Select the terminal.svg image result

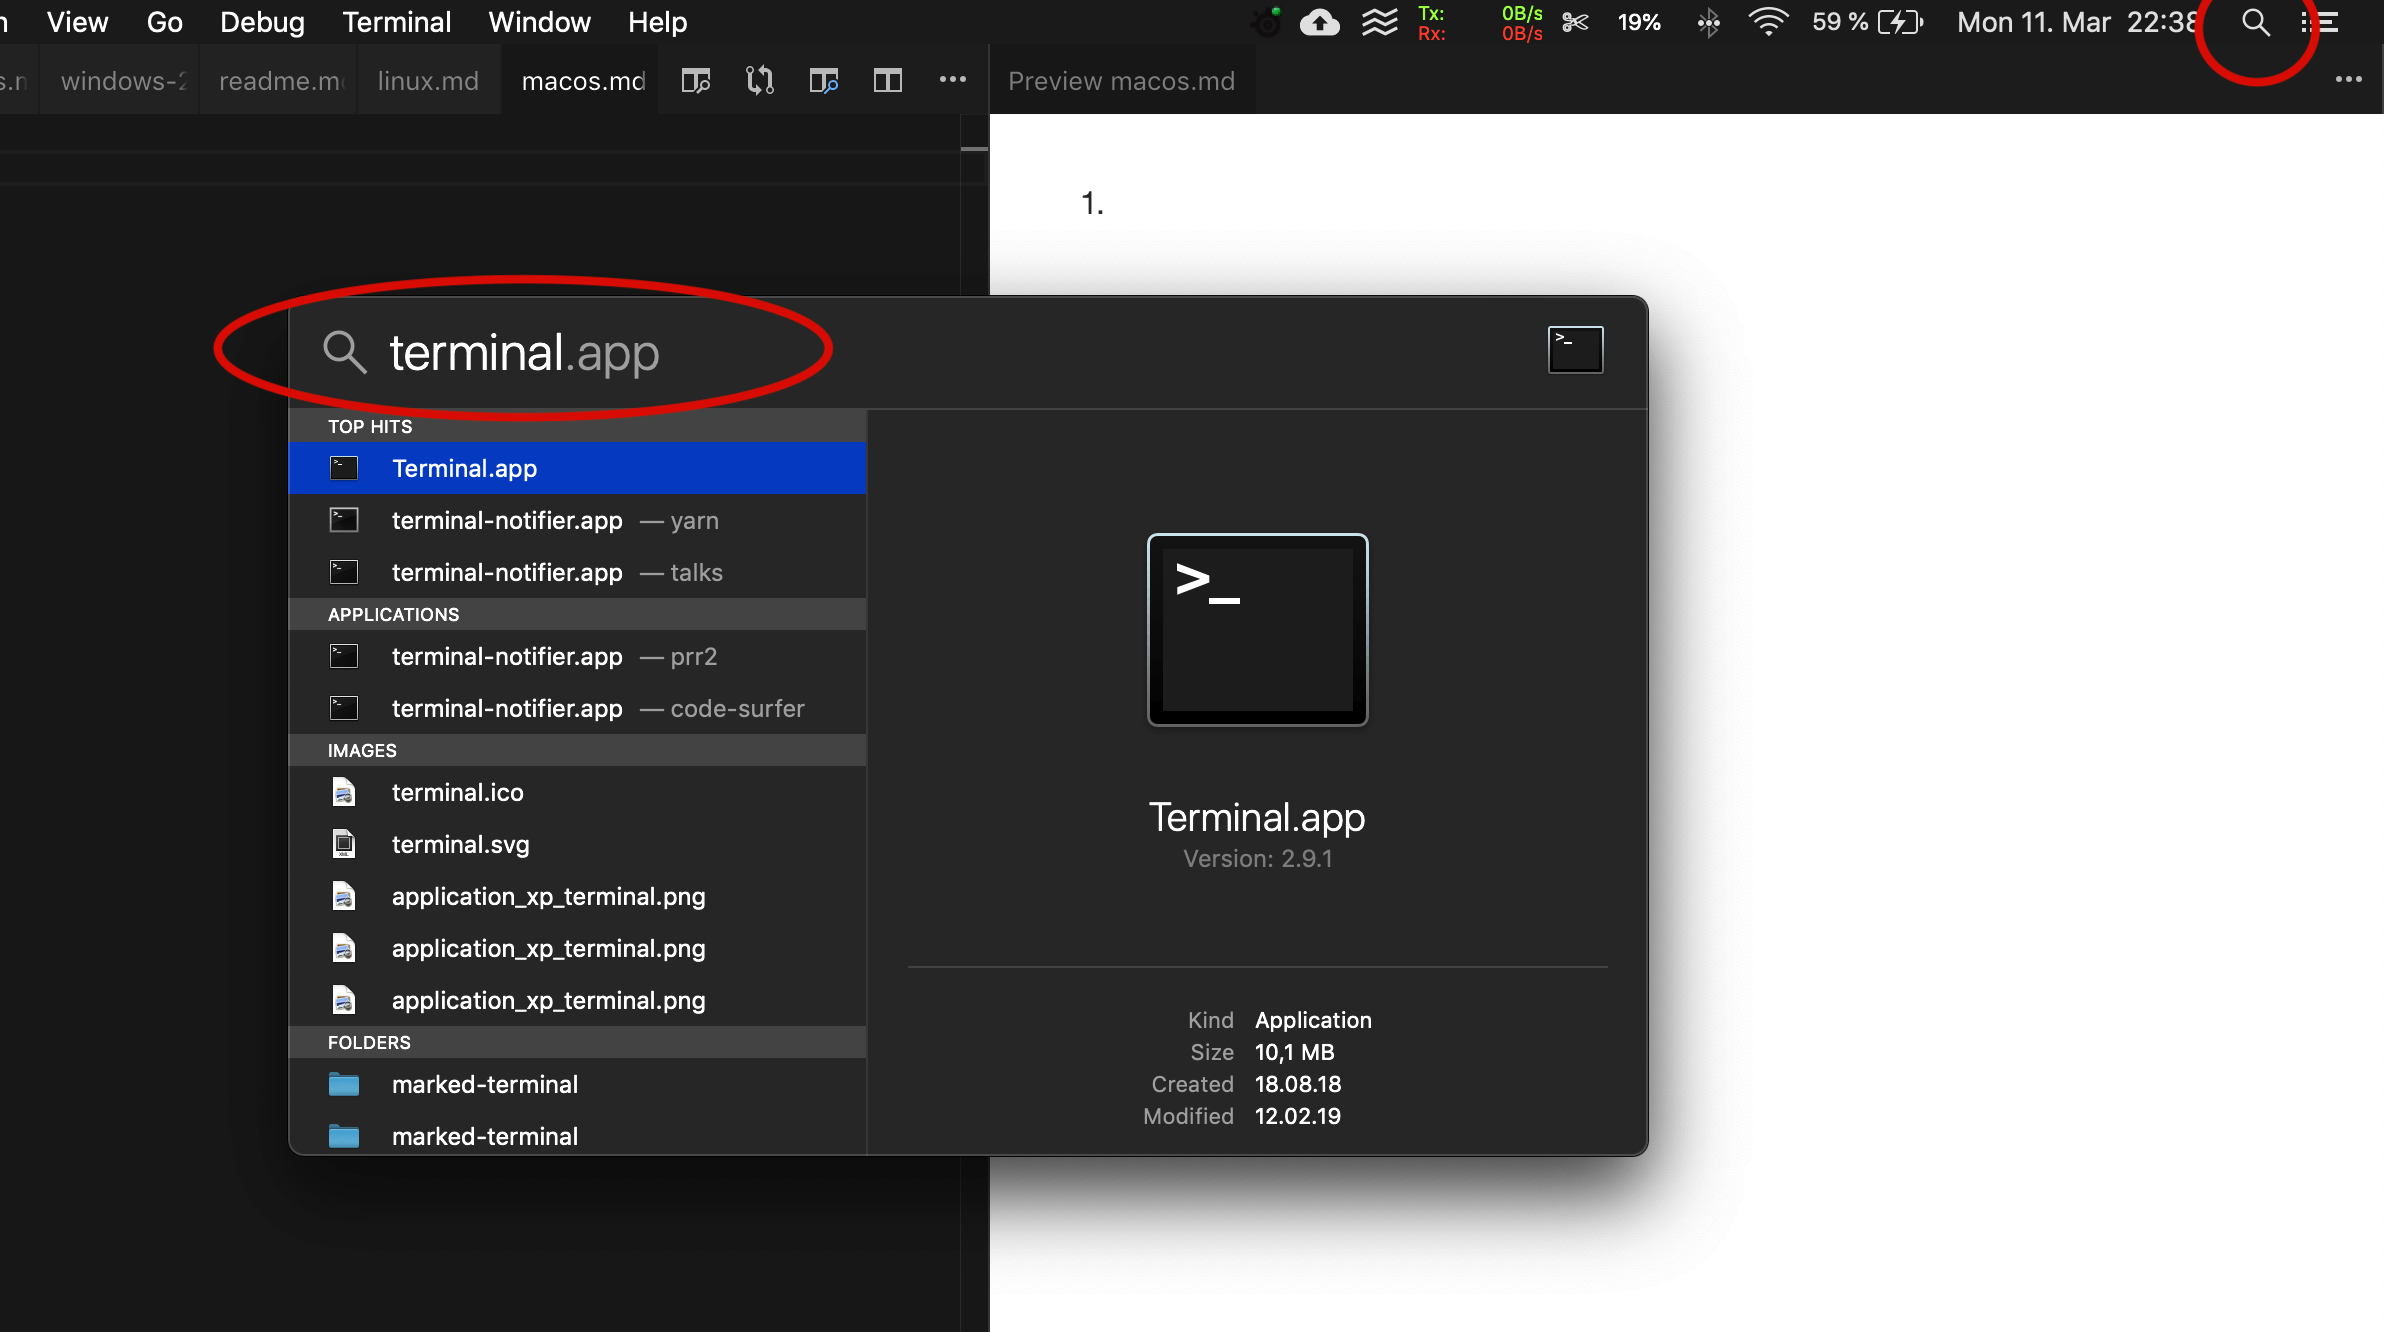click(x=577, y=844)
